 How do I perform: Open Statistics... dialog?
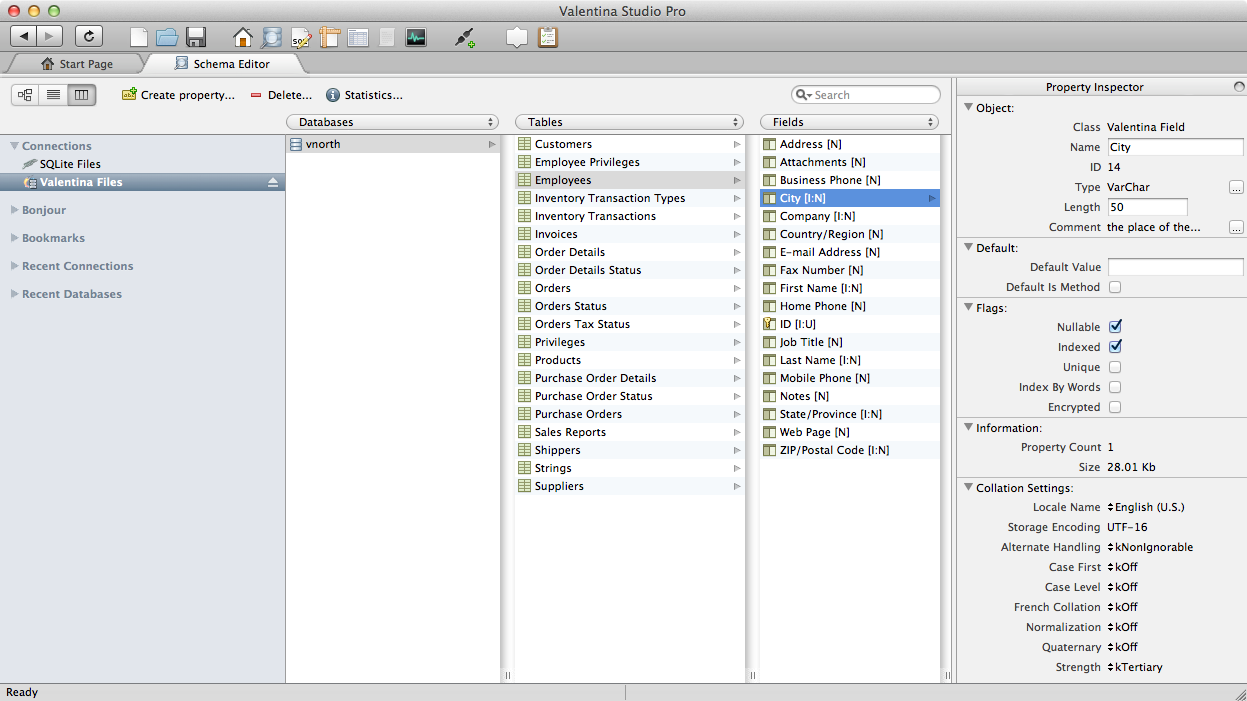[364, 95]
